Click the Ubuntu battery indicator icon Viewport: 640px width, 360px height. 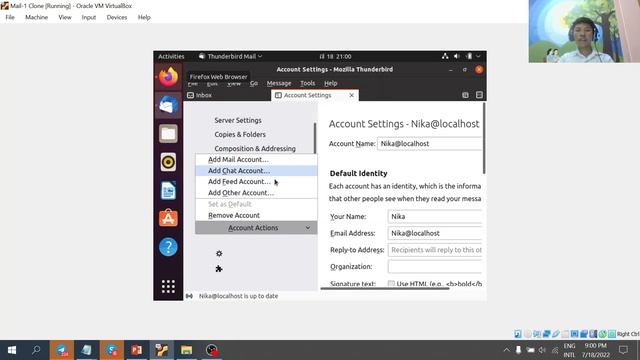(x=469, y=56)
